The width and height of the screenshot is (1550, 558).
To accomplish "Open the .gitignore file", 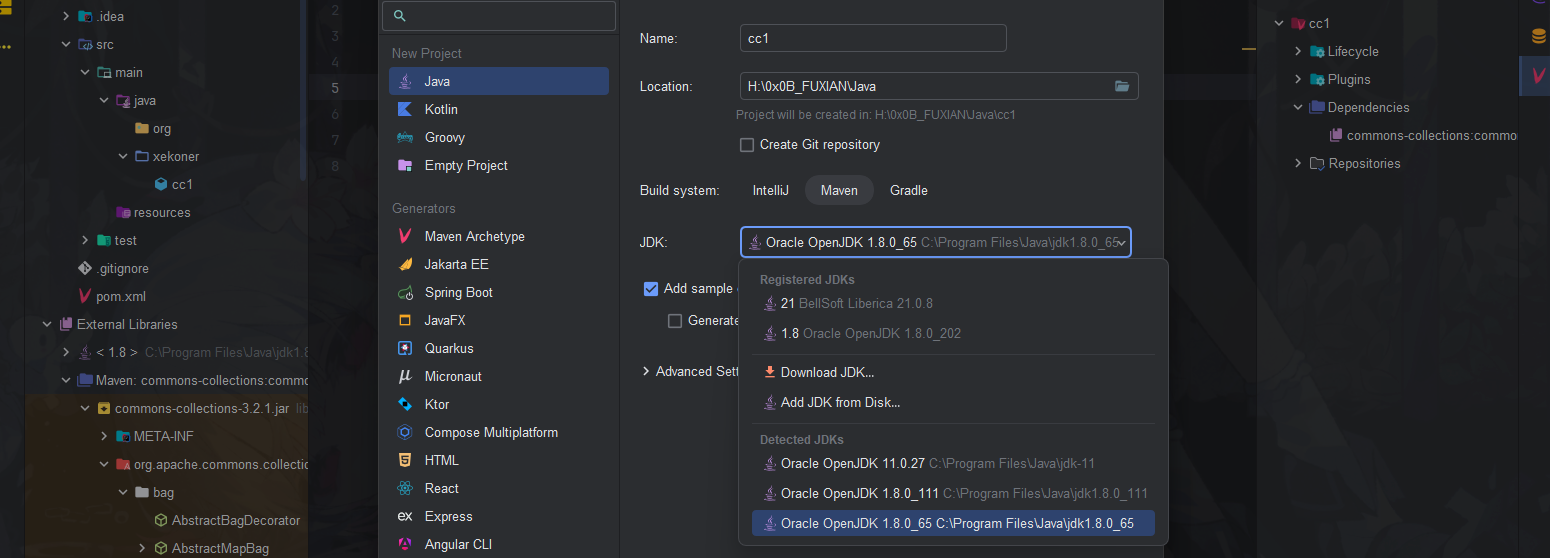I will coord(114,269).
